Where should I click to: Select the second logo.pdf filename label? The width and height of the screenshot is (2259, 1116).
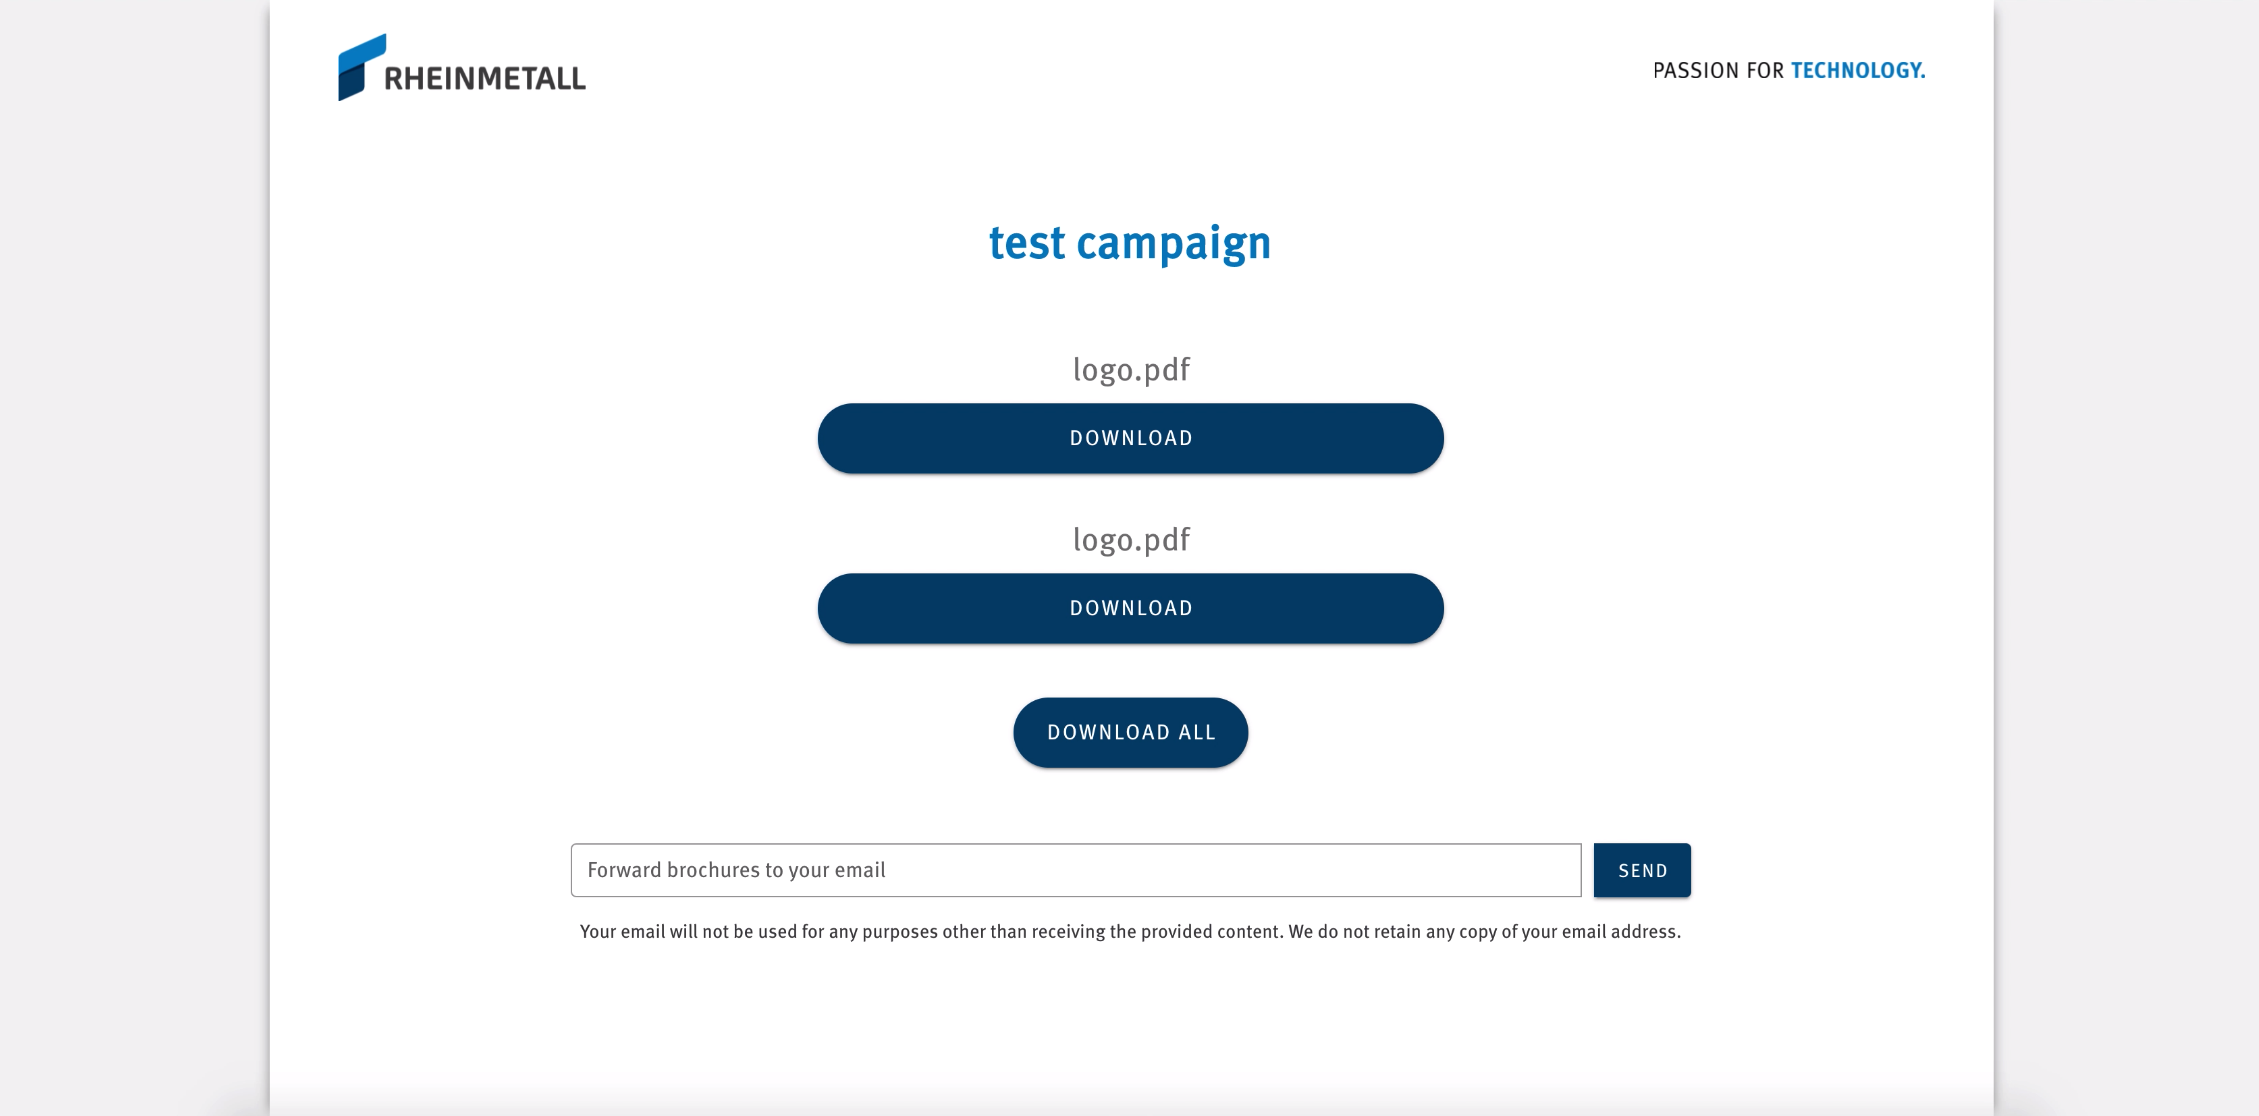click(x=1131, y=540)
